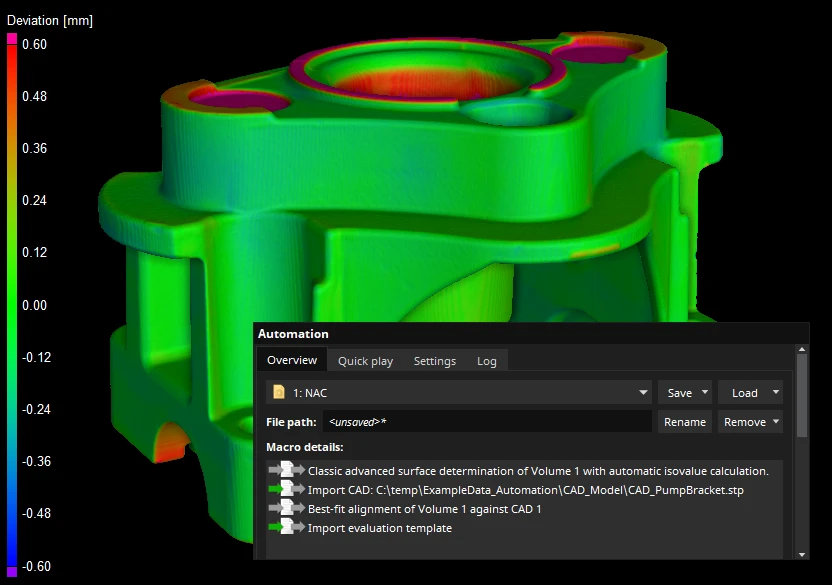This screenshot has height=585, width=832.
Task: Click the Best-fit alignment step icon
Action: coord(286,509)
